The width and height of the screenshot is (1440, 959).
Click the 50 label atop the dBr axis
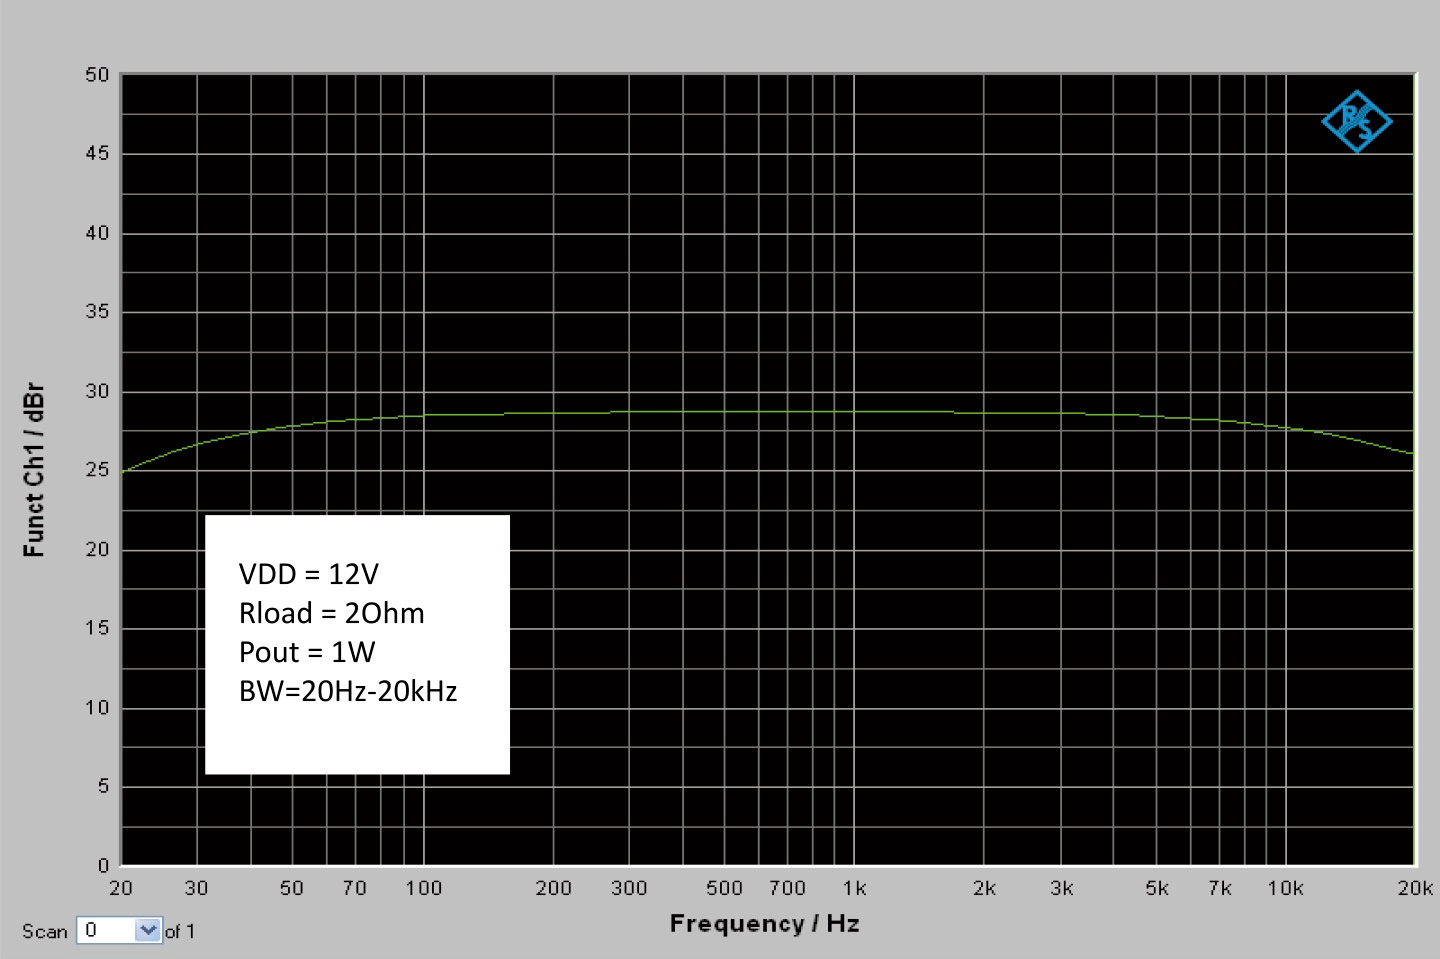pos(97,75)
